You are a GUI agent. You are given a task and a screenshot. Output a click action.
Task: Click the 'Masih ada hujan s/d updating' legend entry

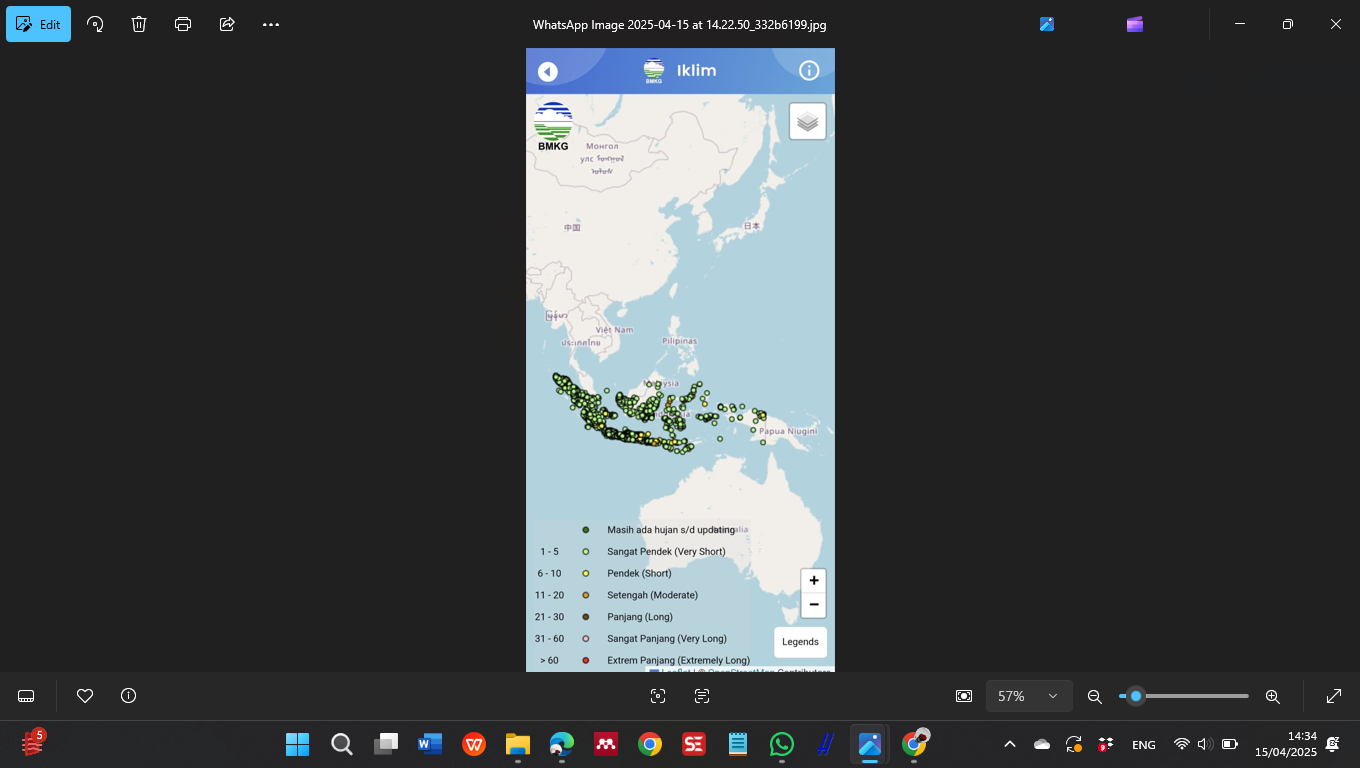pyautogui.click(x=671, y=530)
